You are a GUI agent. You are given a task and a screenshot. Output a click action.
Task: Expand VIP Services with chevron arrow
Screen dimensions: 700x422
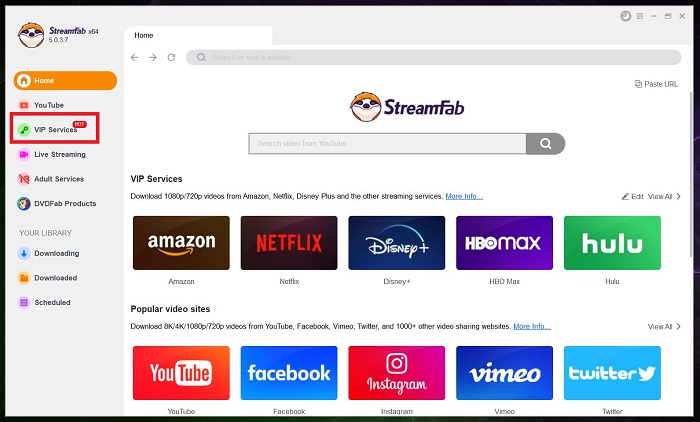679,196
